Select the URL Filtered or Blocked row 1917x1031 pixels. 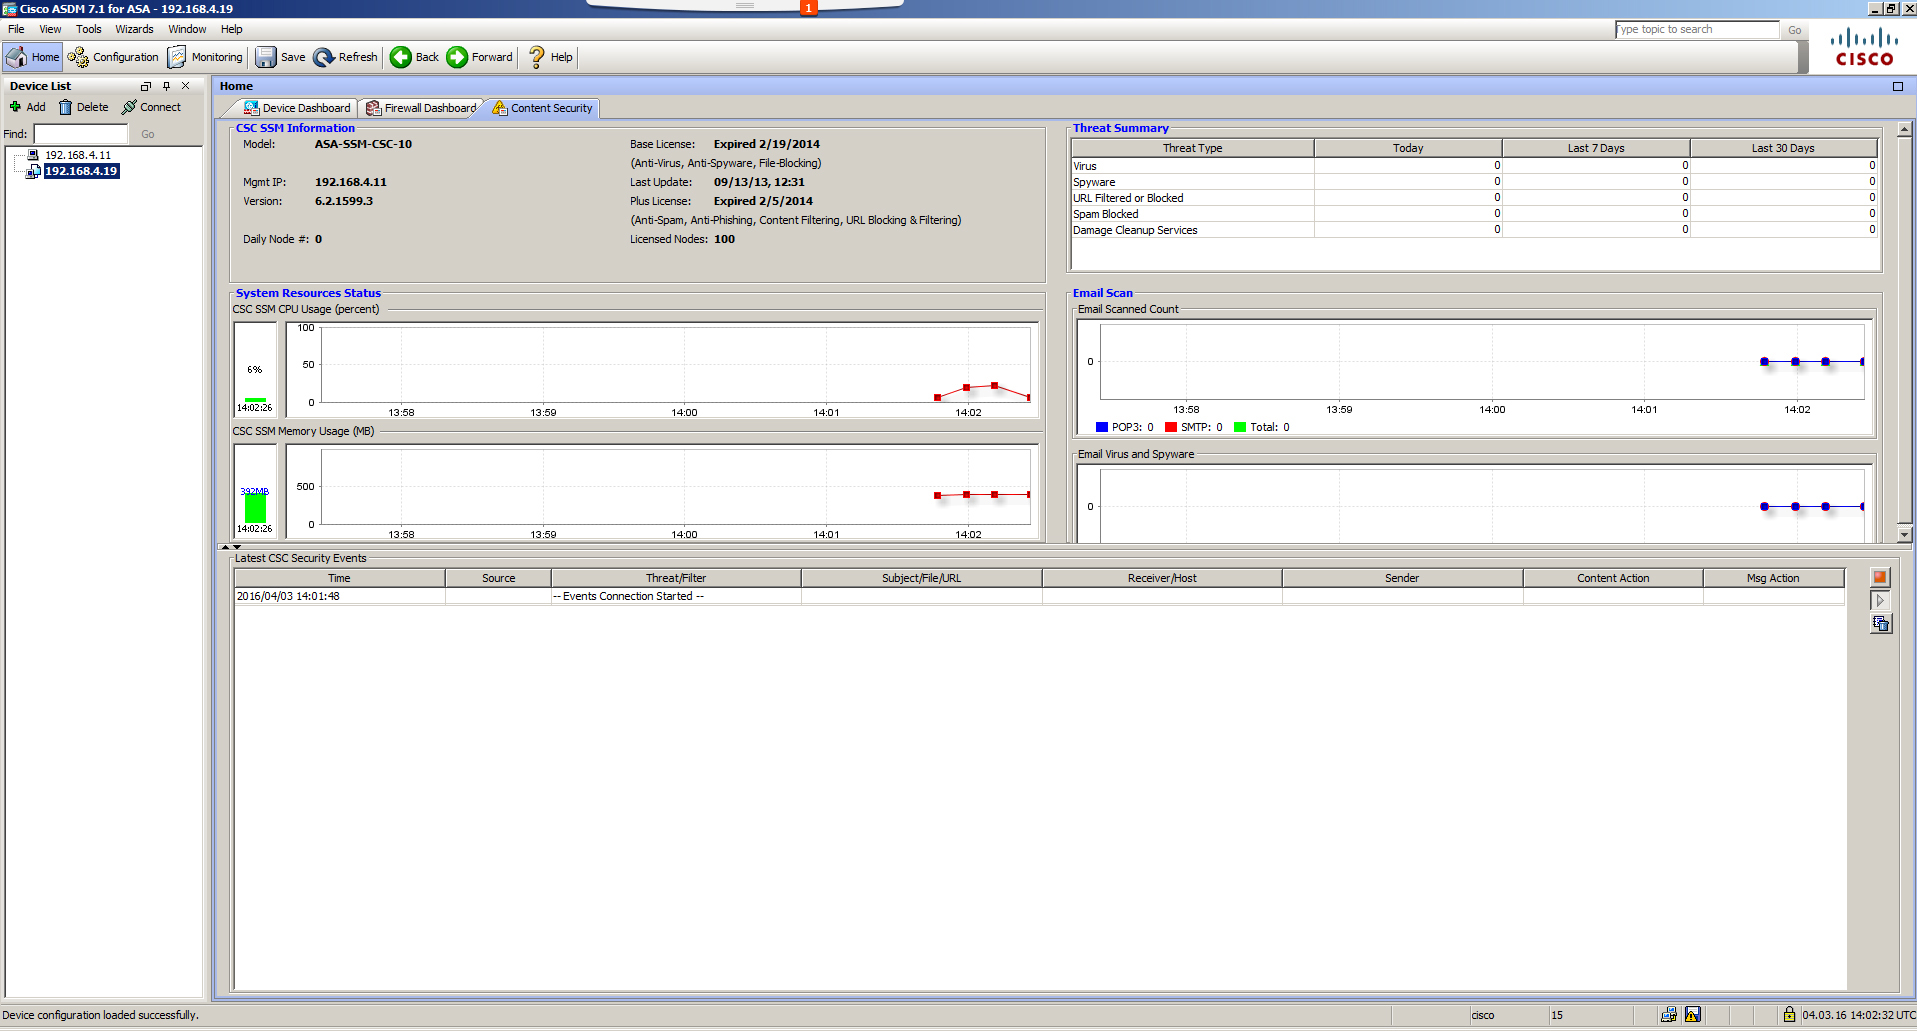click(1474, 198)
